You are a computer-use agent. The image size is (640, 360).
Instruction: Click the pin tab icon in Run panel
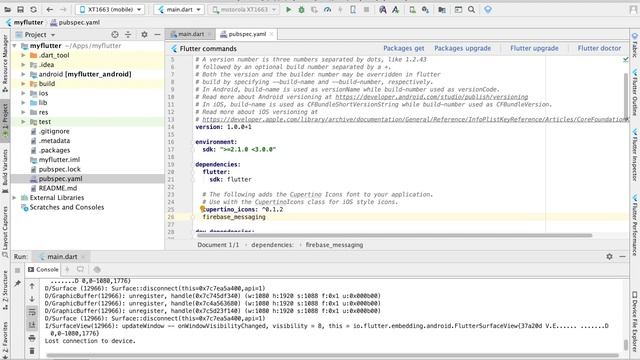tap(18, 283)
